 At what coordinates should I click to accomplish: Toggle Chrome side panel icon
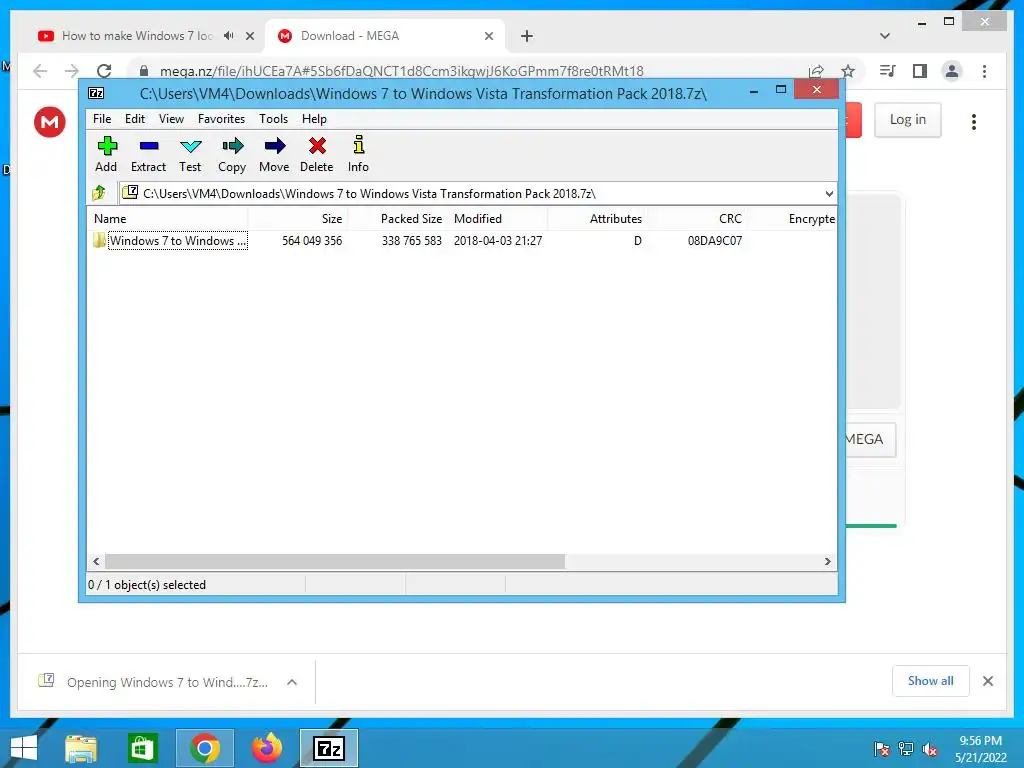click(920, 71)
